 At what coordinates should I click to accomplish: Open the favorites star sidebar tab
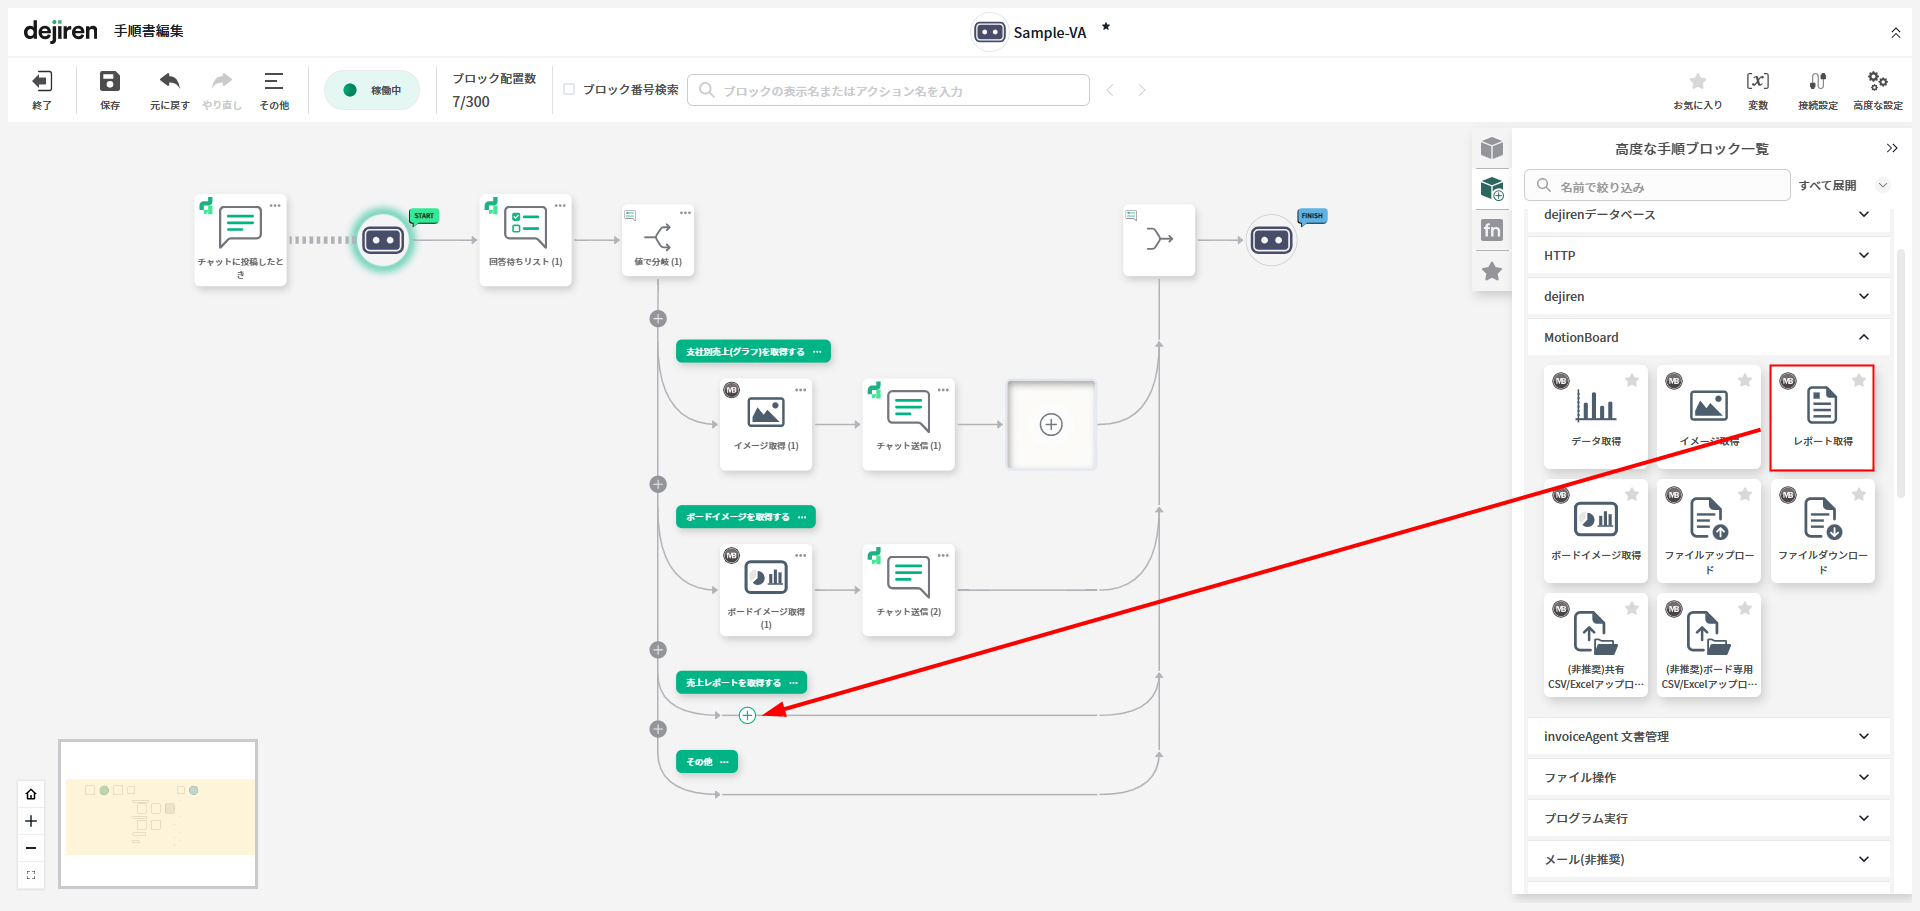[x=1492, y=271]
